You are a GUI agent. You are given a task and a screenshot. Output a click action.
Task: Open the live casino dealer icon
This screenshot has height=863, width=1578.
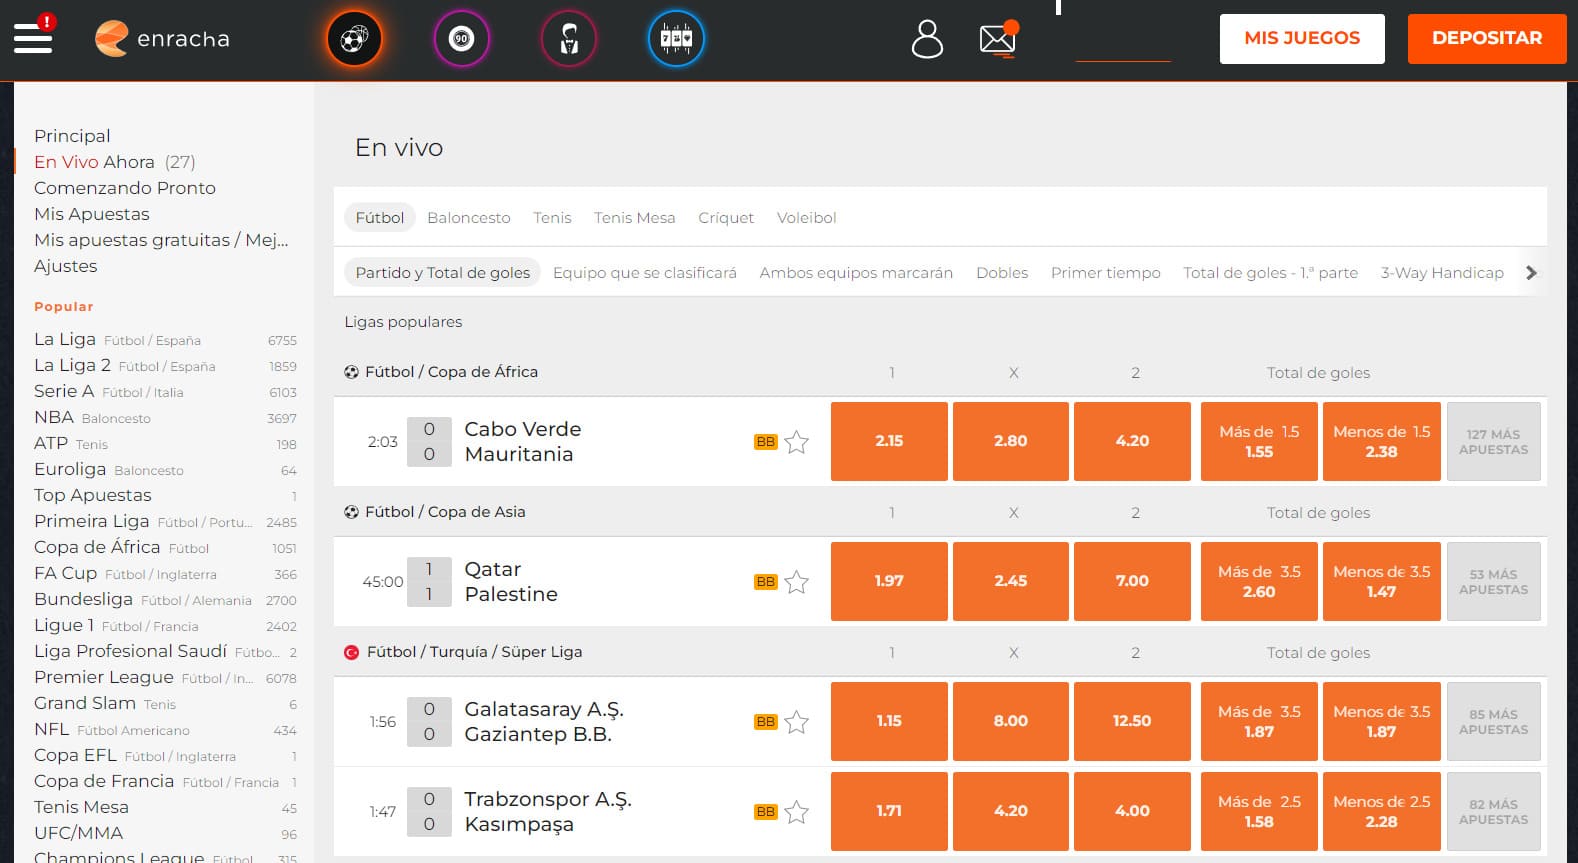pos(569,39)
